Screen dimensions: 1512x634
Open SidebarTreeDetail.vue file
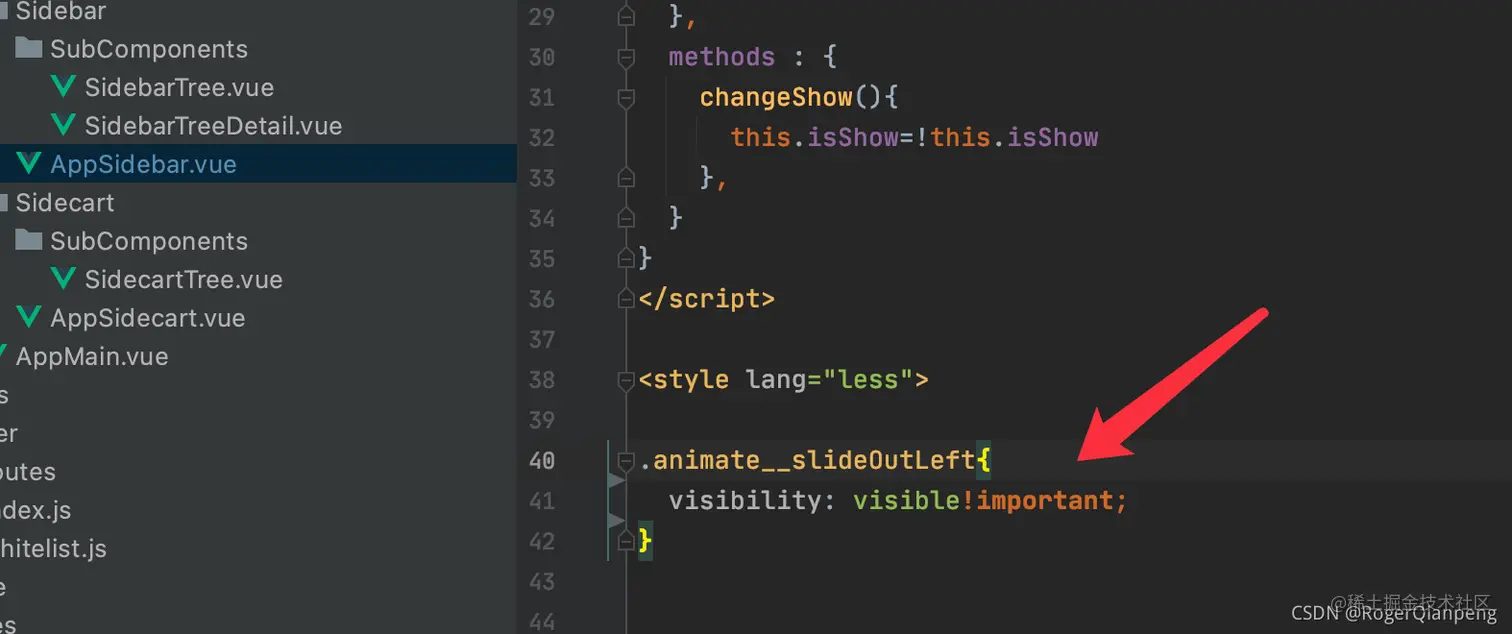(213, 126)
